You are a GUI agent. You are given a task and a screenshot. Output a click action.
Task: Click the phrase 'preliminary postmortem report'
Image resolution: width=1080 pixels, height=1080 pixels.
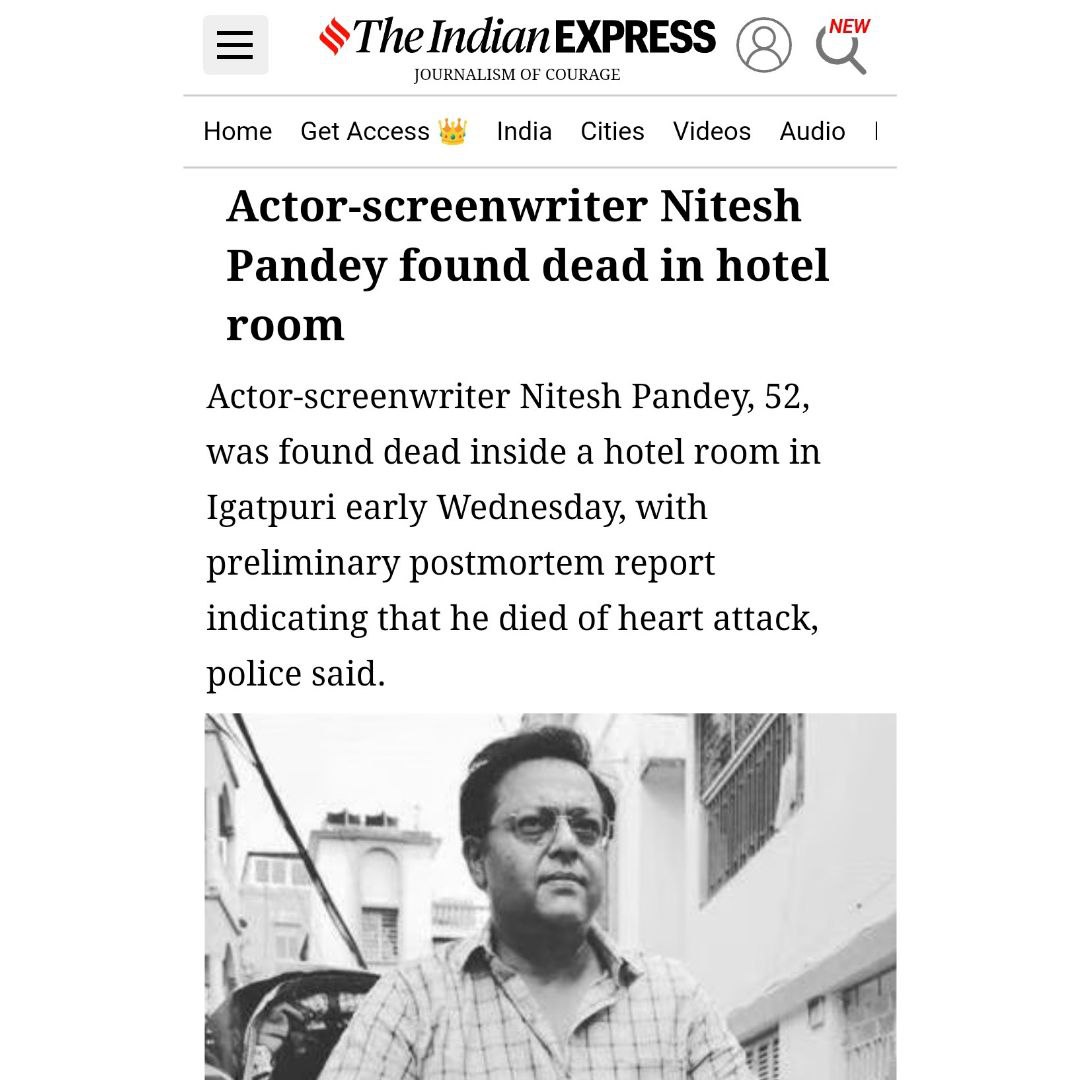click(x=460, y=563)
